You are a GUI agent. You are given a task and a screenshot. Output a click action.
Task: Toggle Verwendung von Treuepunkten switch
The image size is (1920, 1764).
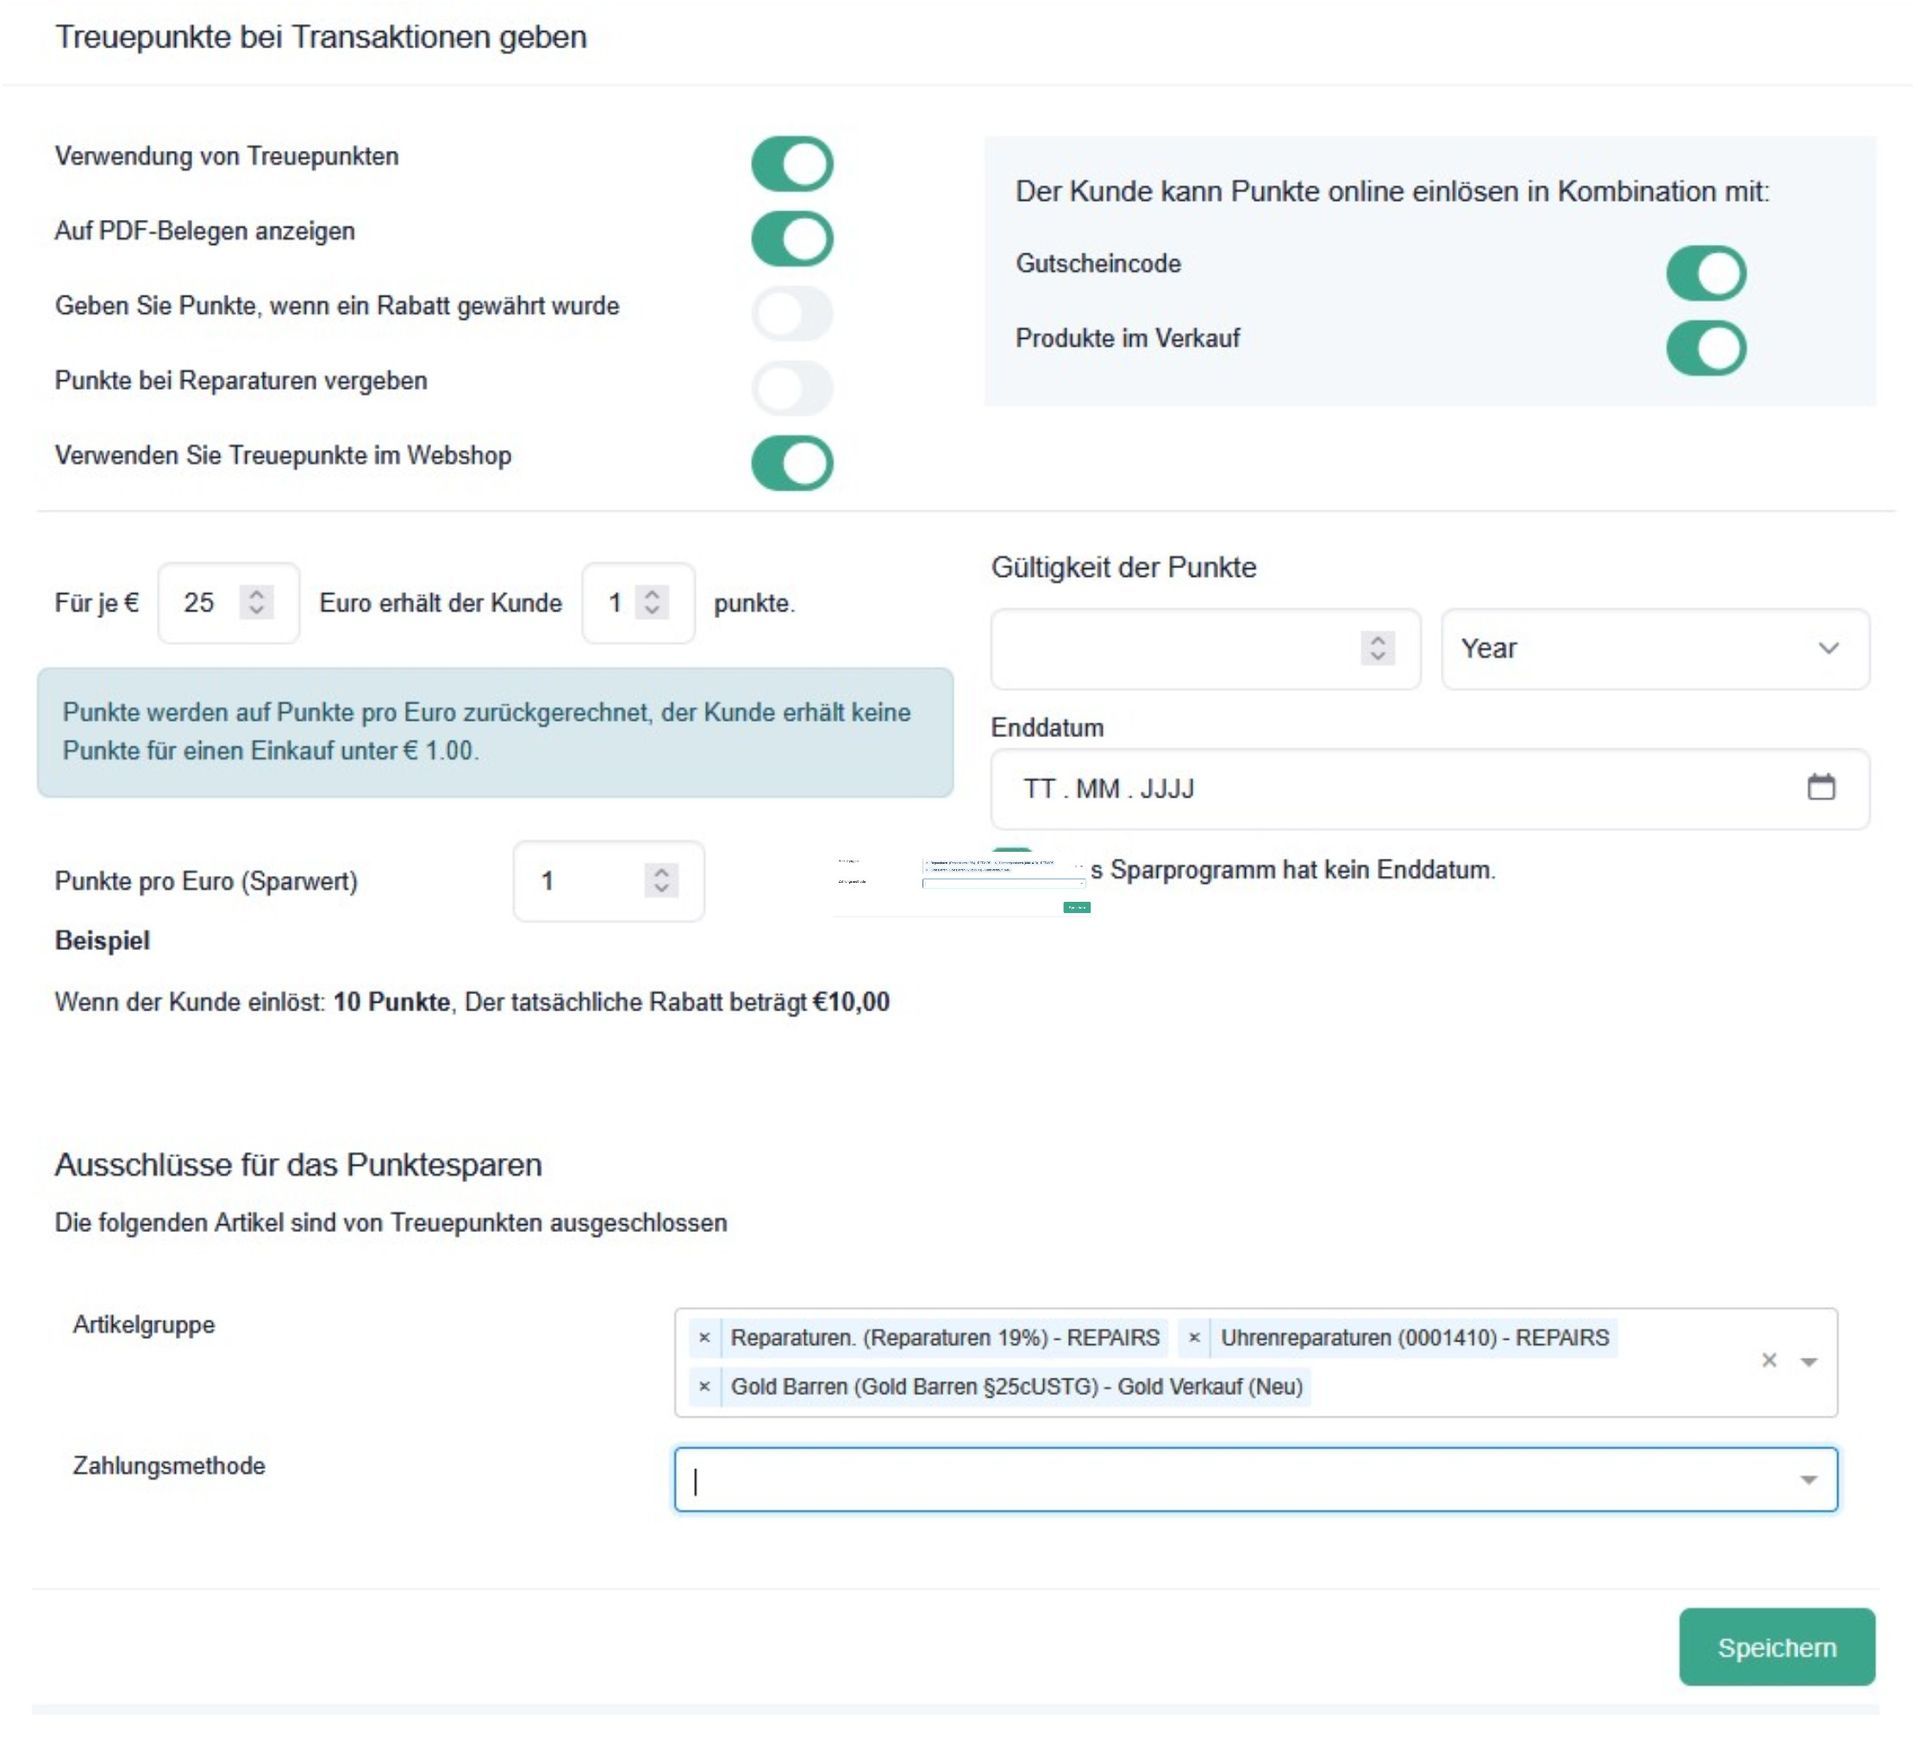[792, 164]
